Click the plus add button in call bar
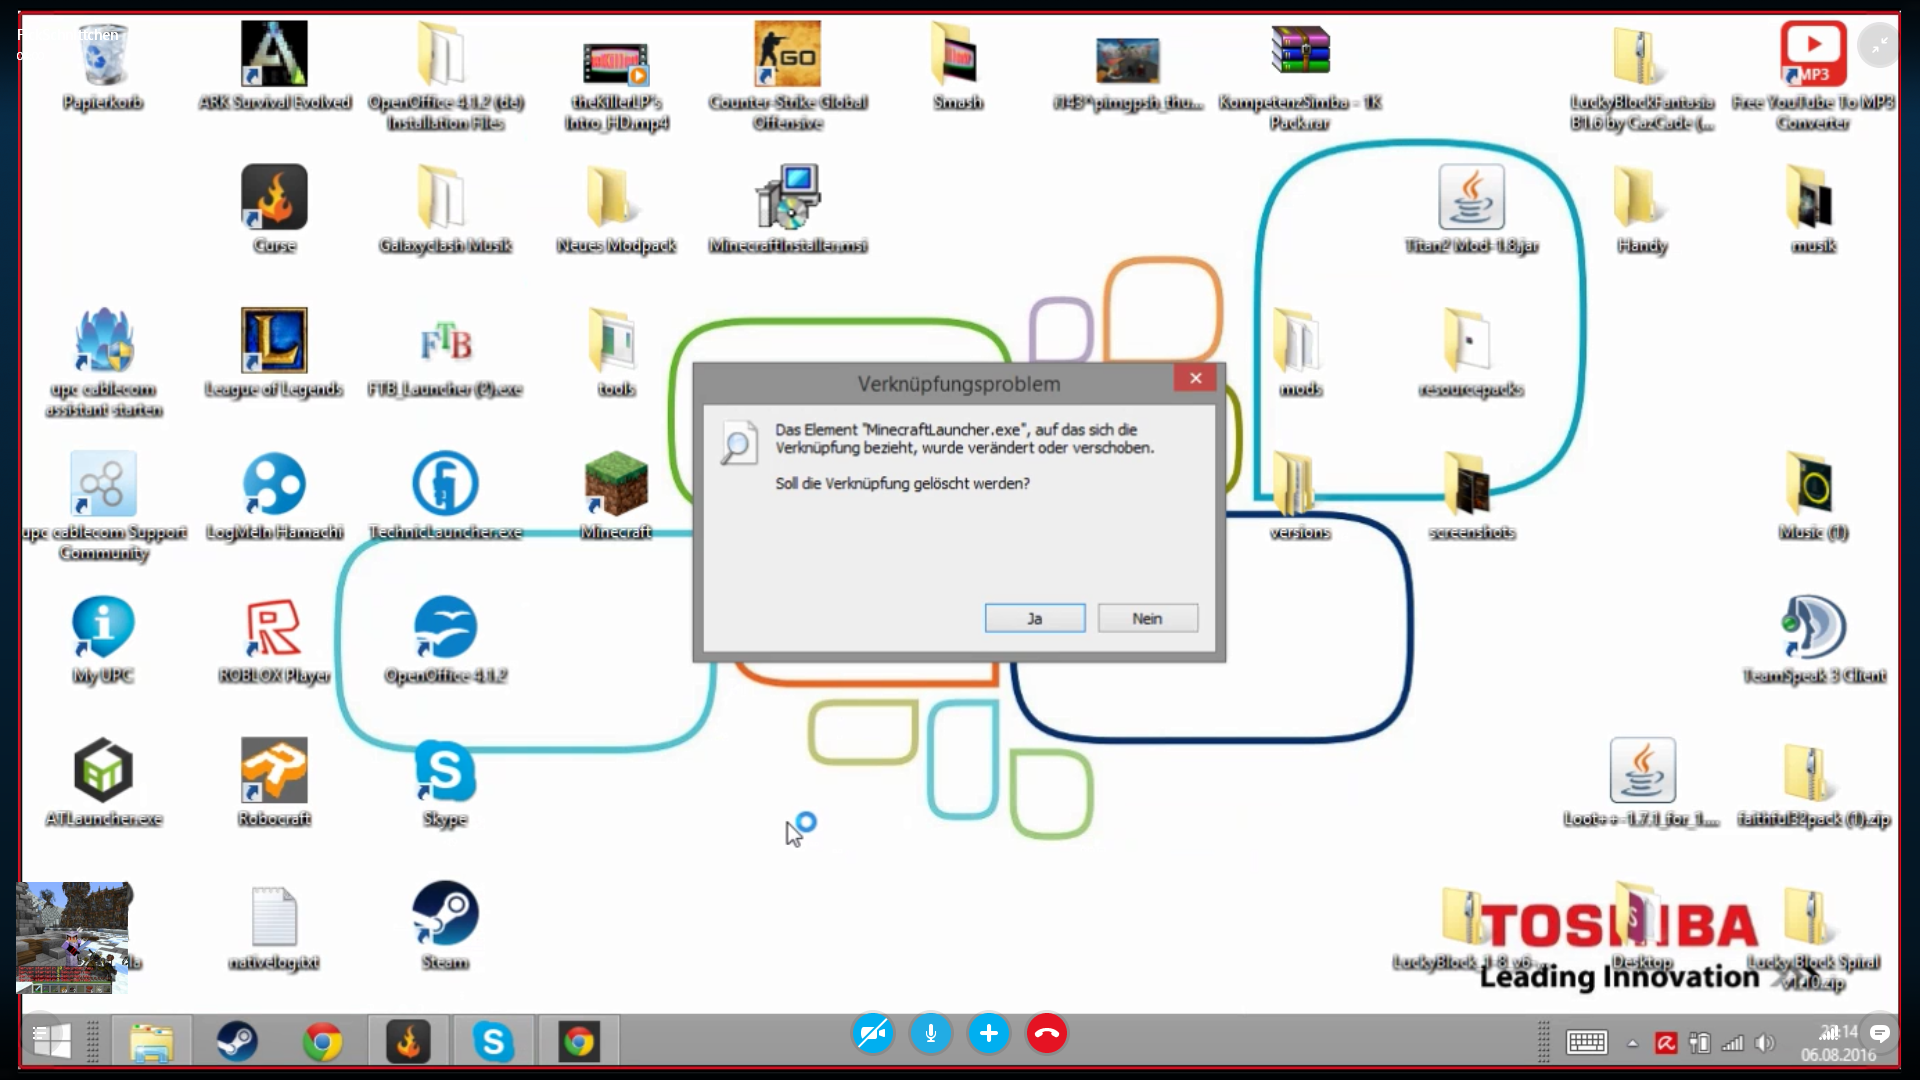 click(x=989, y=1034)
